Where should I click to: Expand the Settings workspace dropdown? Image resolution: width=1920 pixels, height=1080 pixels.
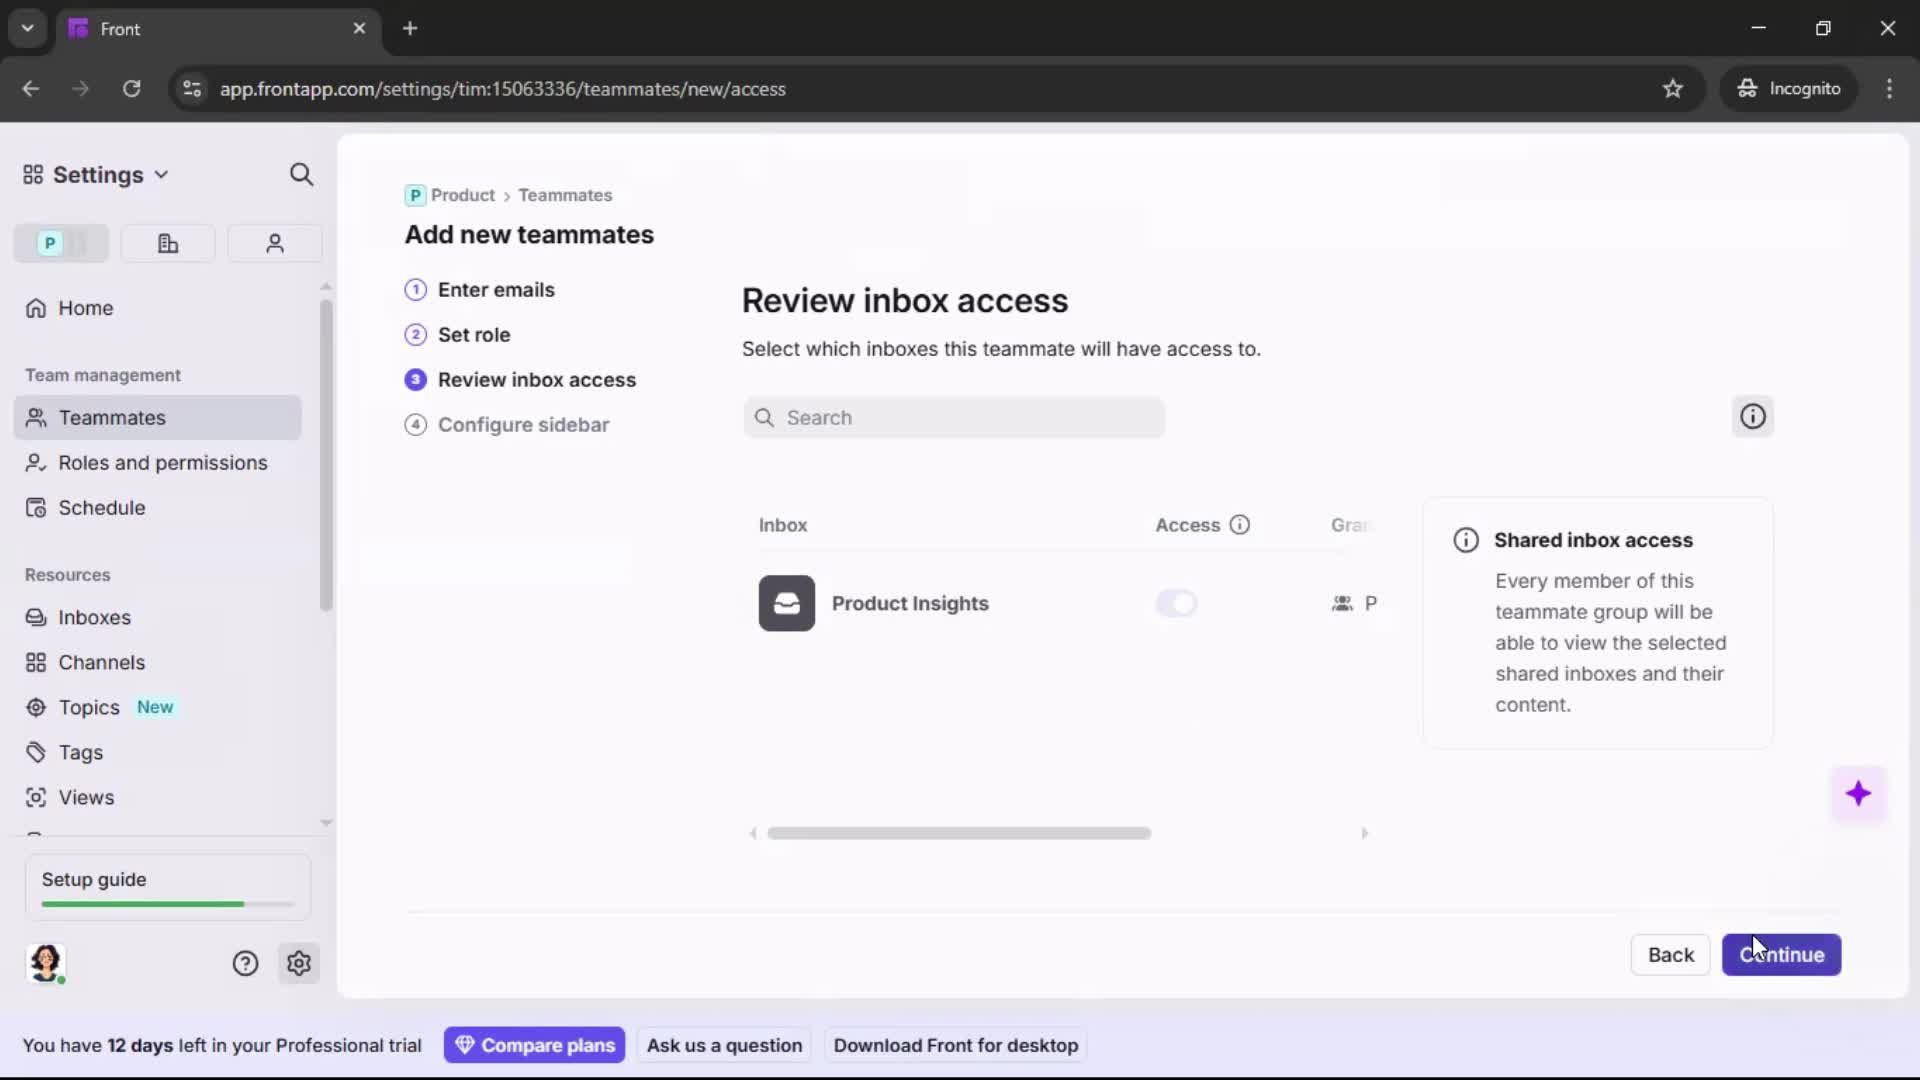[x=162, y=174]
